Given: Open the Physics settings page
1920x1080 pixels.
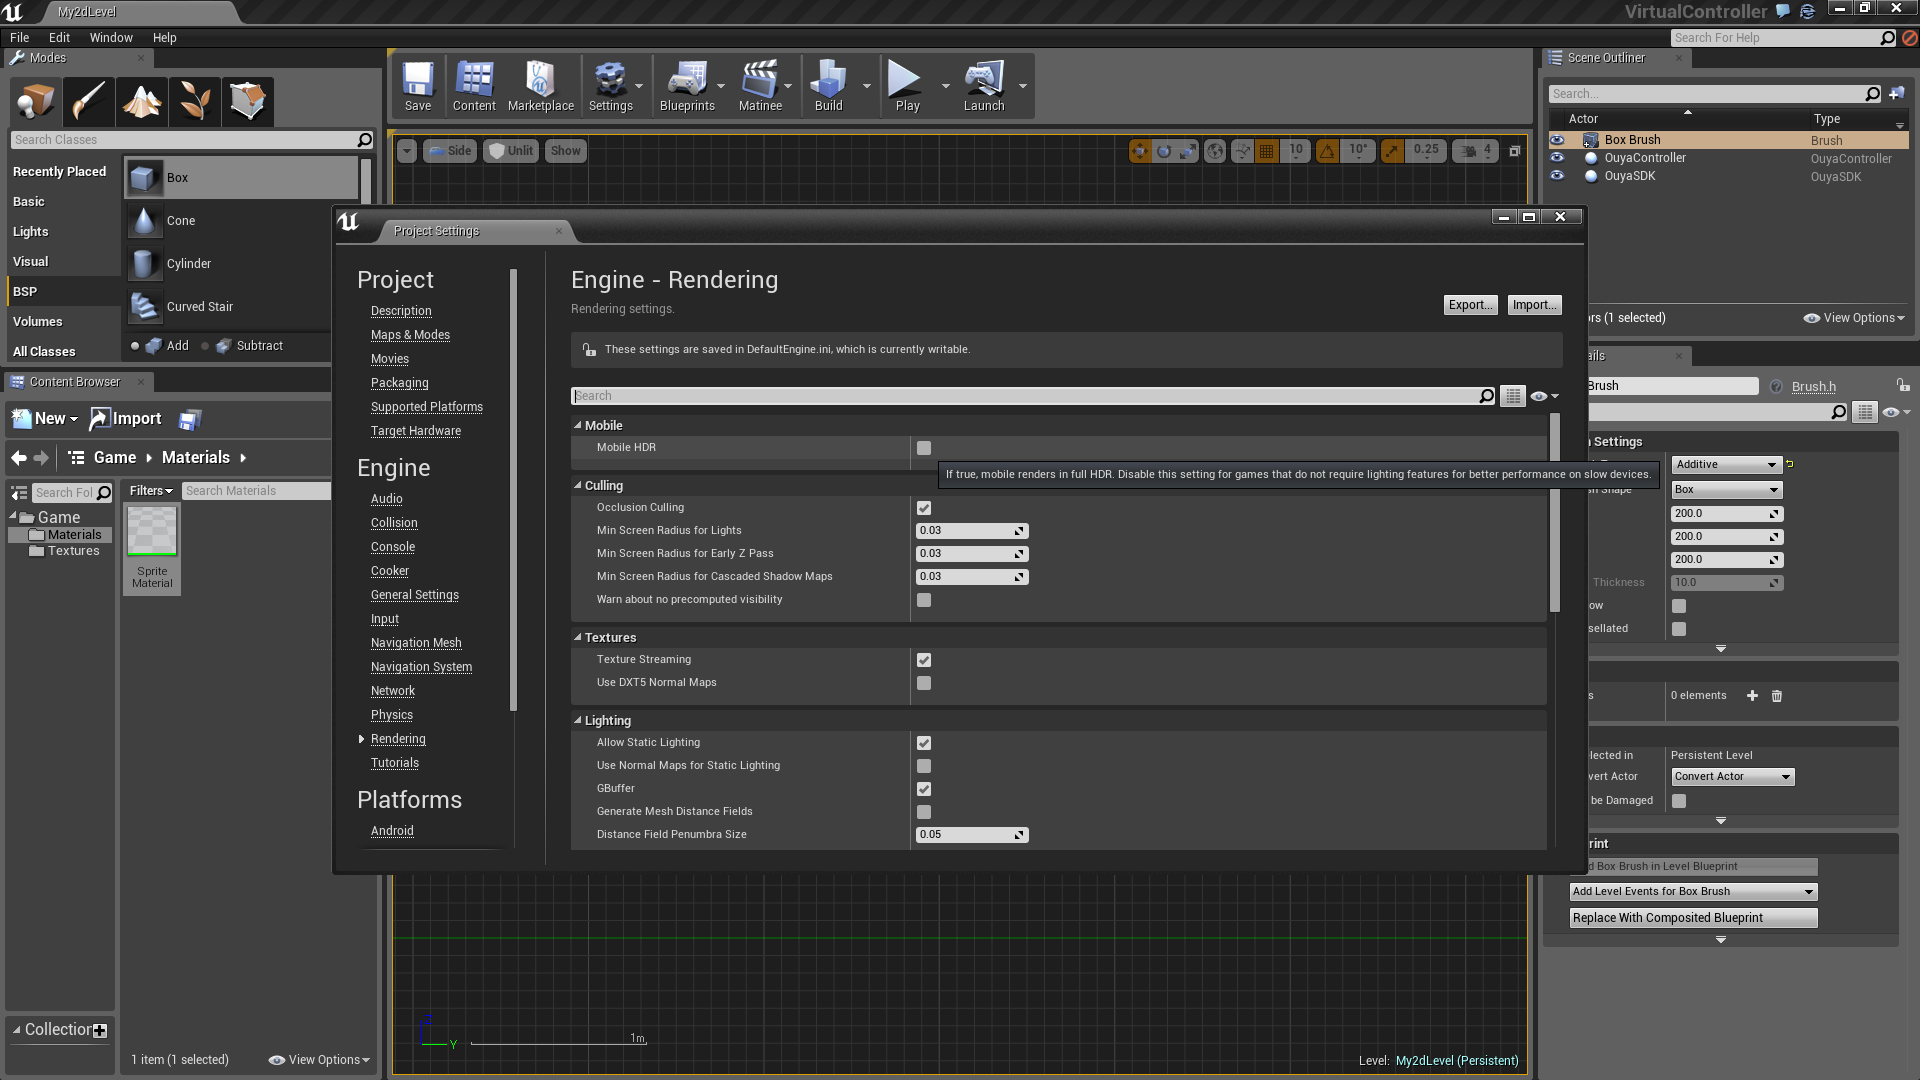Looking at the screenshot, I should coord(392,715).
